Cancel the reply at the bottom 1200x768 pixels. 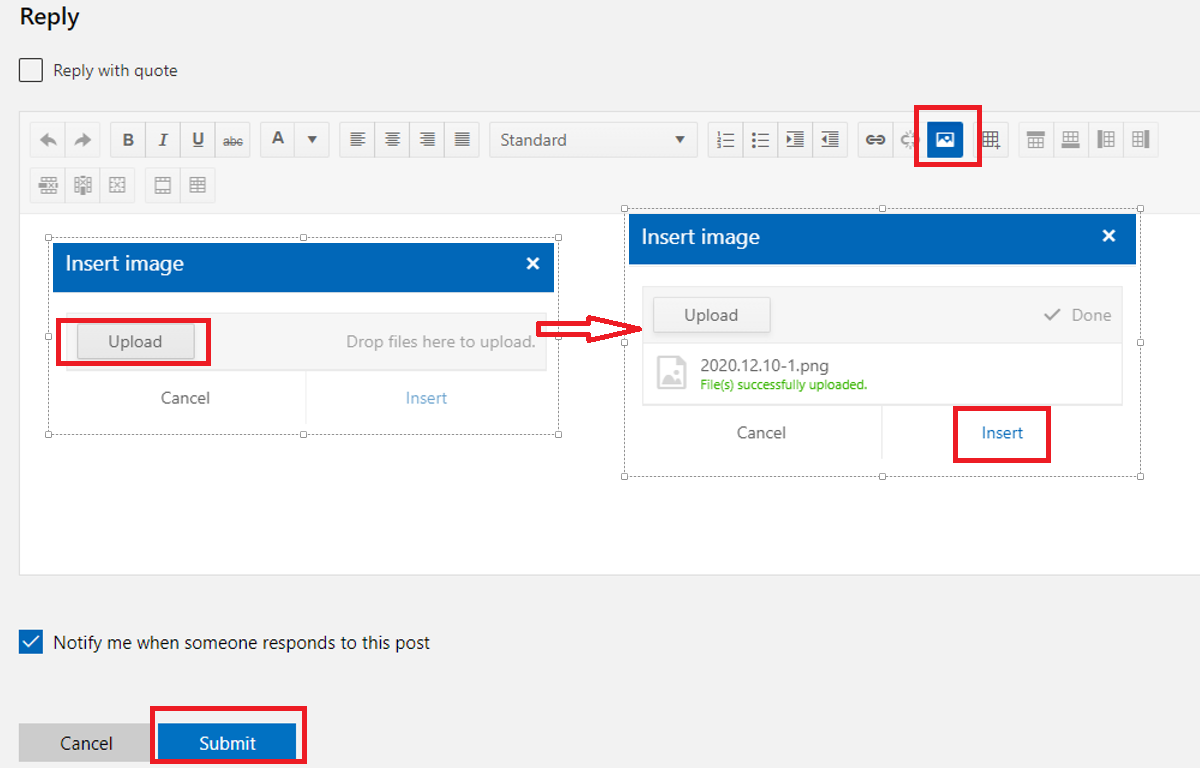click(86, 743)
